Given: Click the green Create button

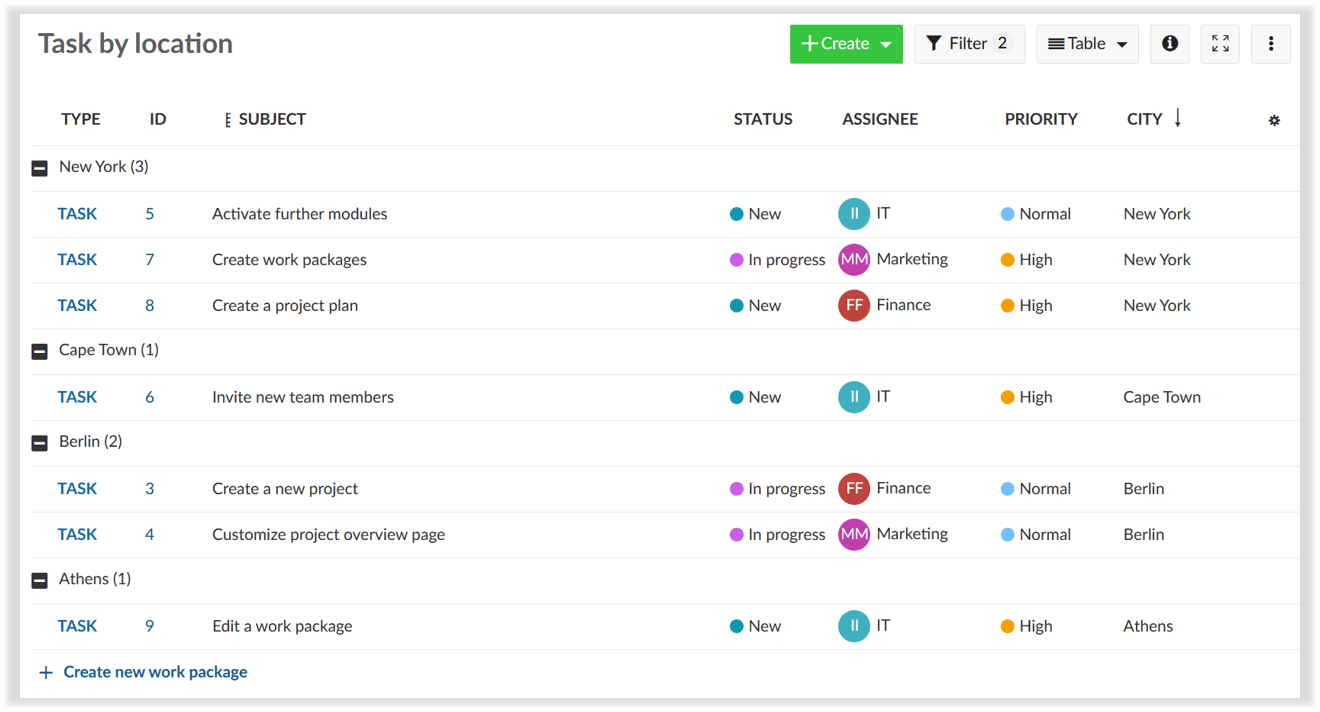Looking at the screenshot, I should (838, 43).
